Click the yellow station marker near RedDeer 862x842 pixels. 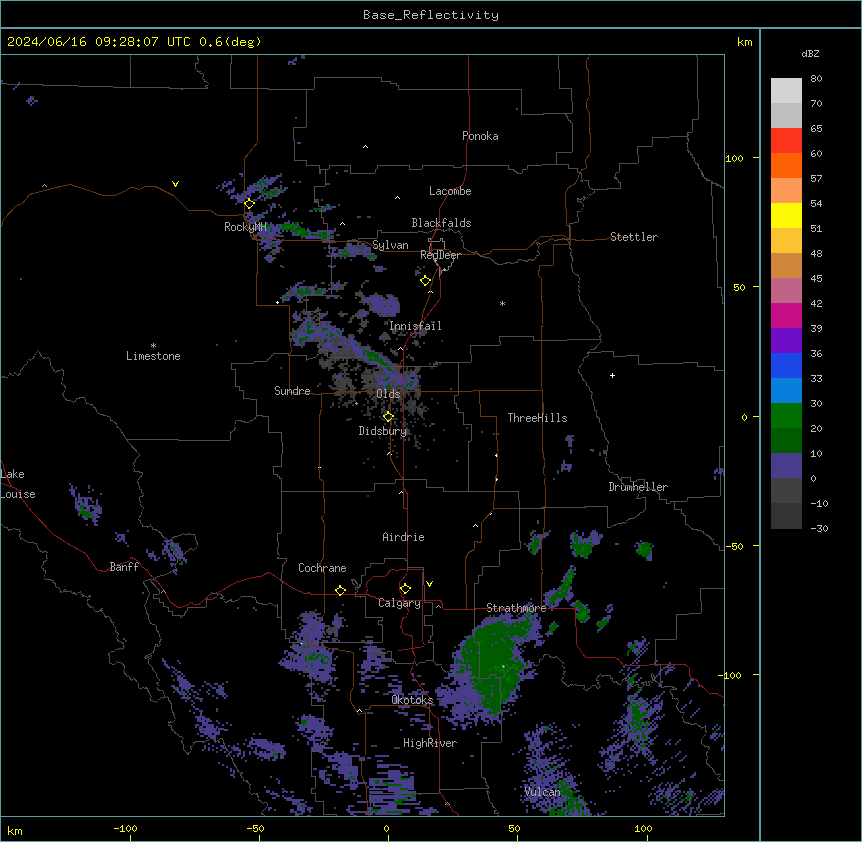tap(425, 281)
